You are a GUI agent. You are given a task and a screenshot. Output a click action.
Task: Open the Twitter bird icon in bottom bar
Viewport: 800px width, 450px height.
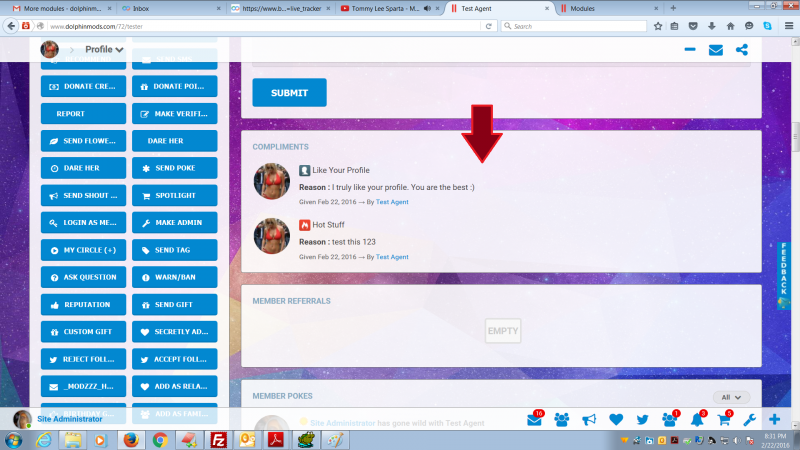click(642, 420)
